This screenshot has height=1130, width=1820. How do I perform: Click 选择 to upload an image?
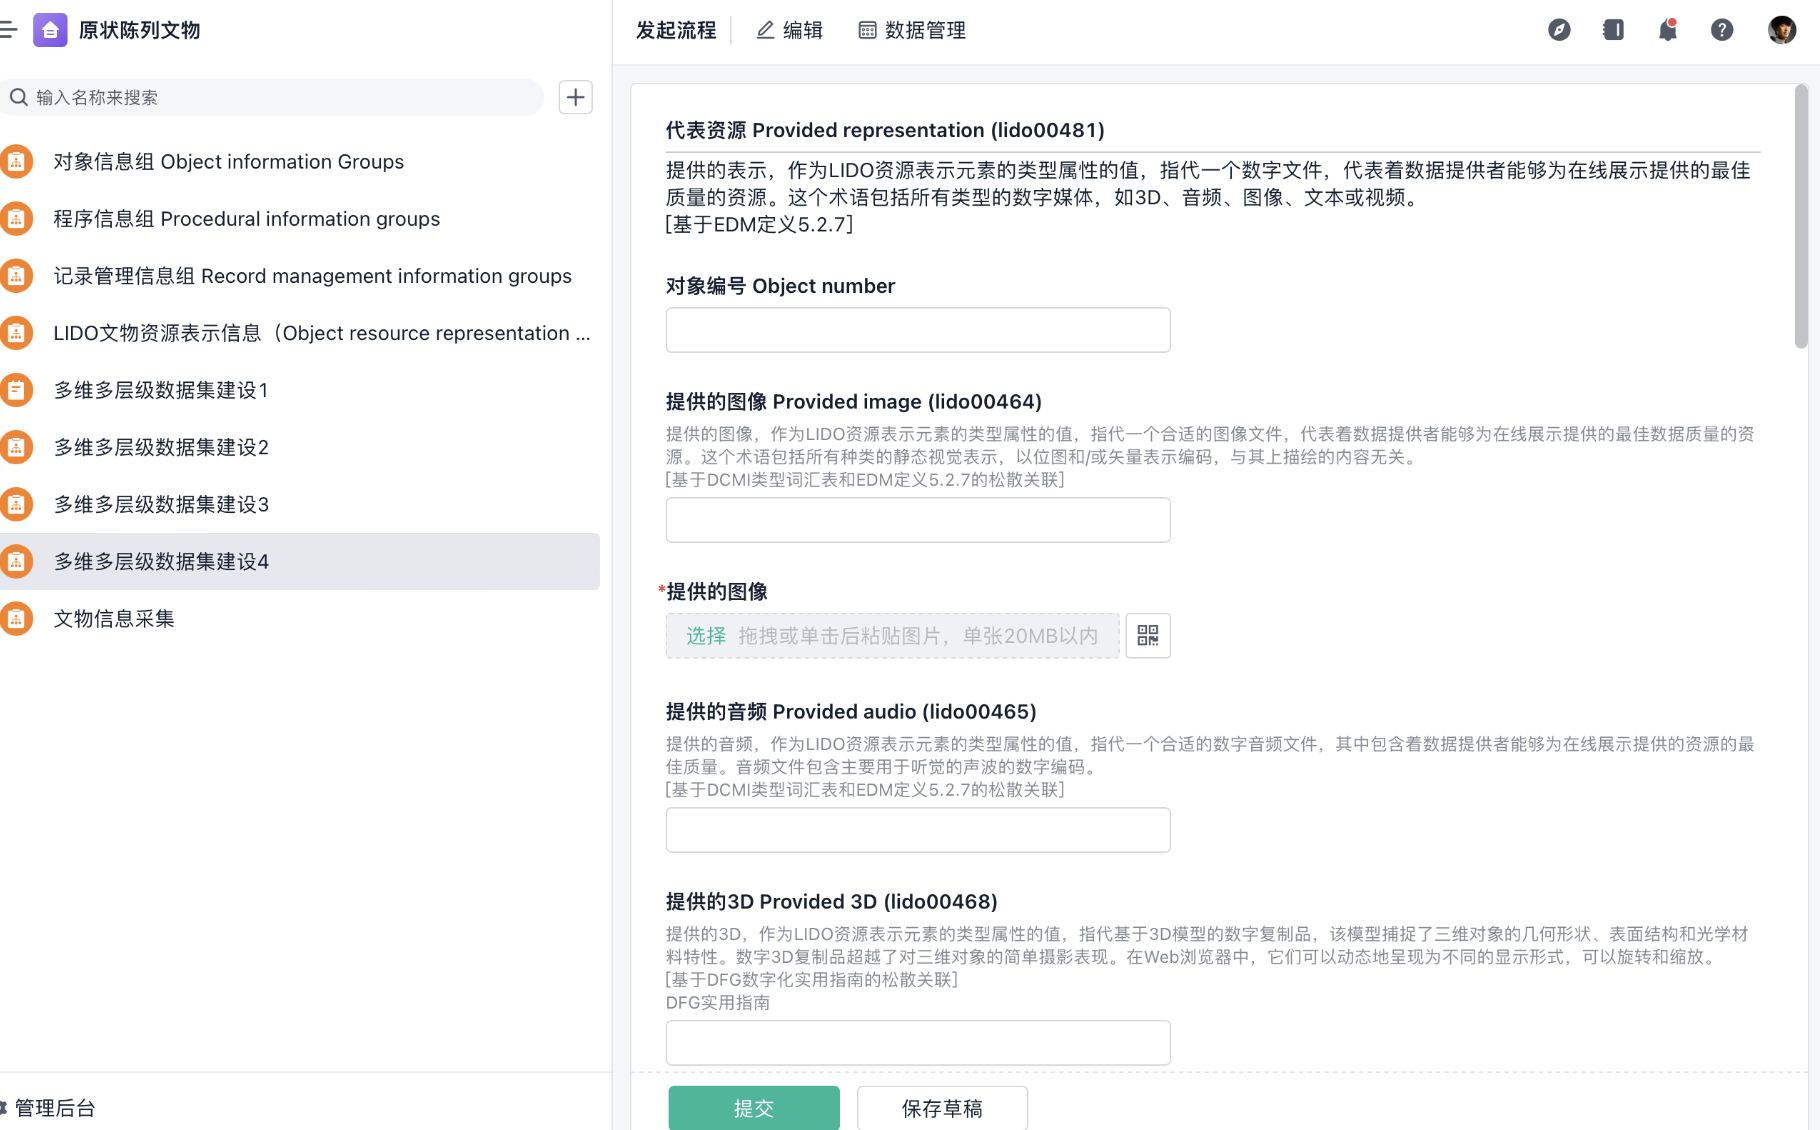pyautogui.click(x=705, y=636)
